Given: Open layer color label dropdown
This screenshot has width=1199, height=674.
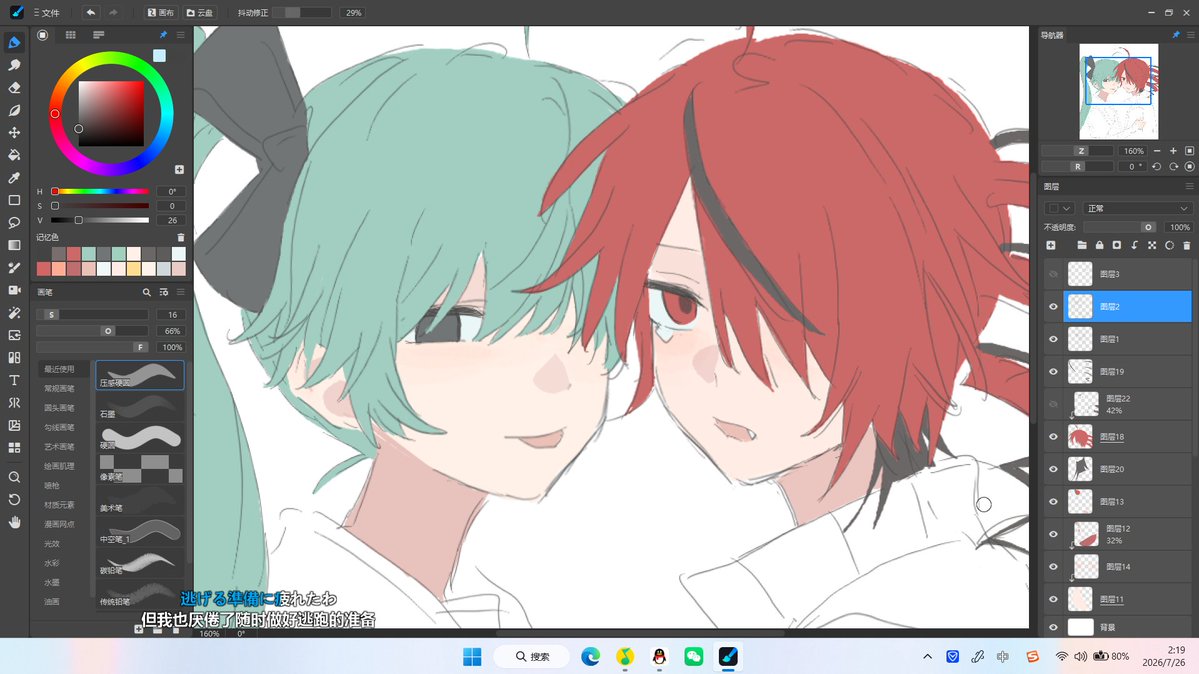Looking at the screenshot, I should pyautogui.click(x=1060, y=208).
